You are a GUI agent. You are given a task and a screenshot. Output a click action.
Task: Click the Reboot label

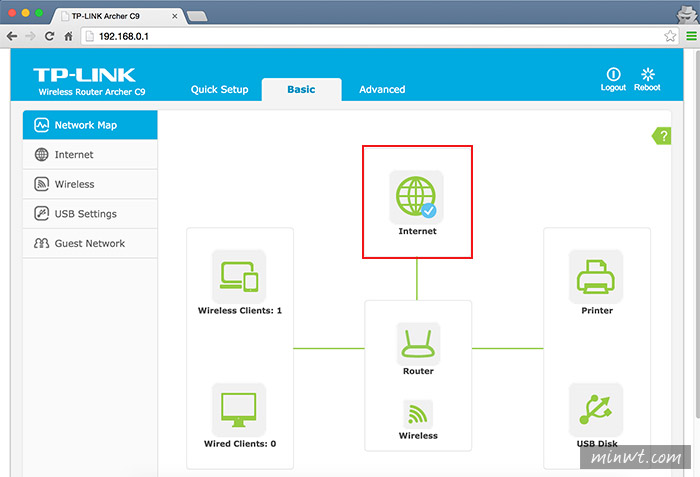click(647, 88)
